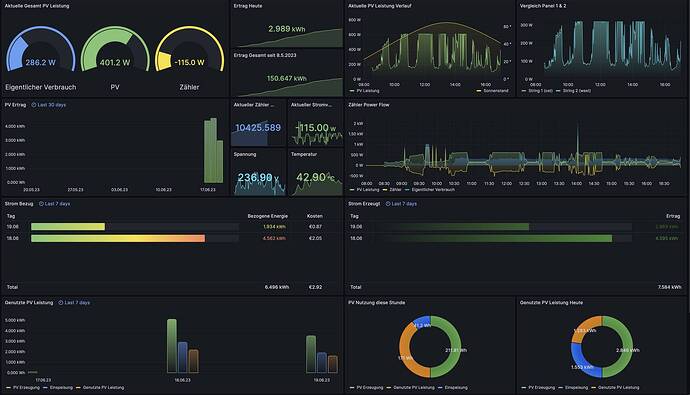Click PV Erzeugung color swatch in Genutzte PV Leistung Heute legend
This screenshot has height=395, width=690.
click(x=524, y=388)
